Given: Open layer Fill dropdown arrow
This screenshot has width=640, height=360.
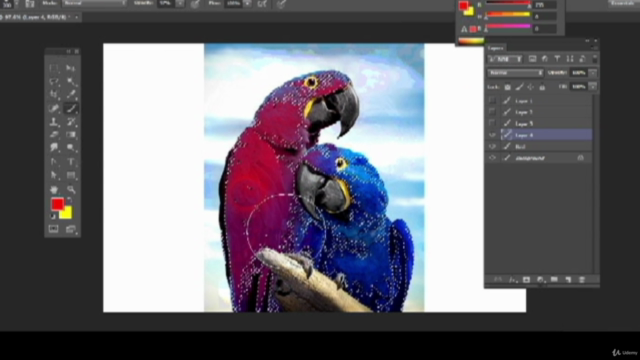Looking at the screenshot, I should (593, 87).
